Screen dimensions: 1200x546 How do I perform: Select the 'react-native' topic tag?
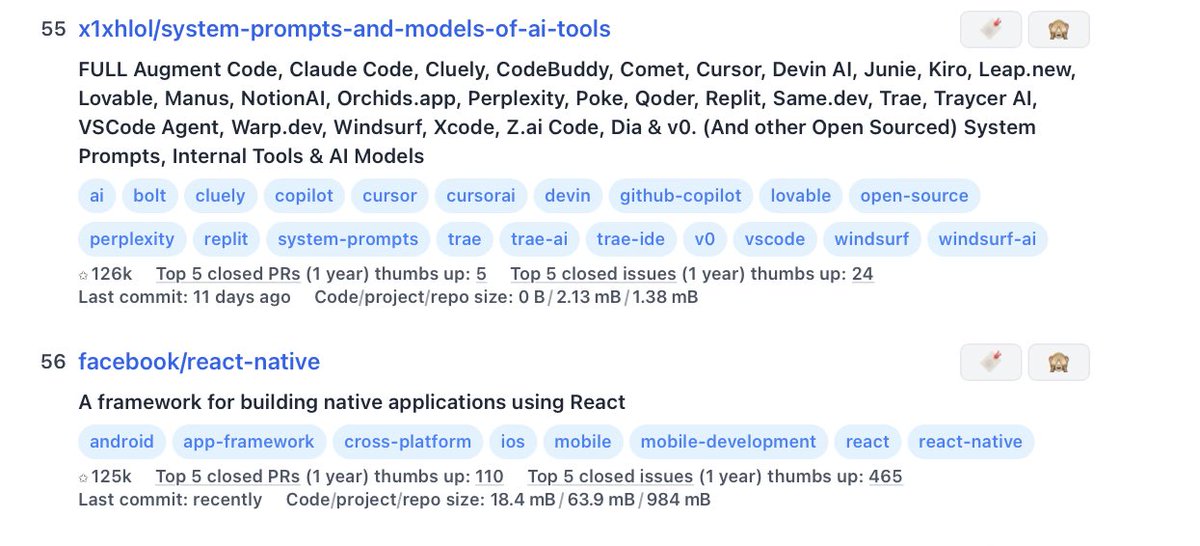pyautogui.click(x=970, y=441)
